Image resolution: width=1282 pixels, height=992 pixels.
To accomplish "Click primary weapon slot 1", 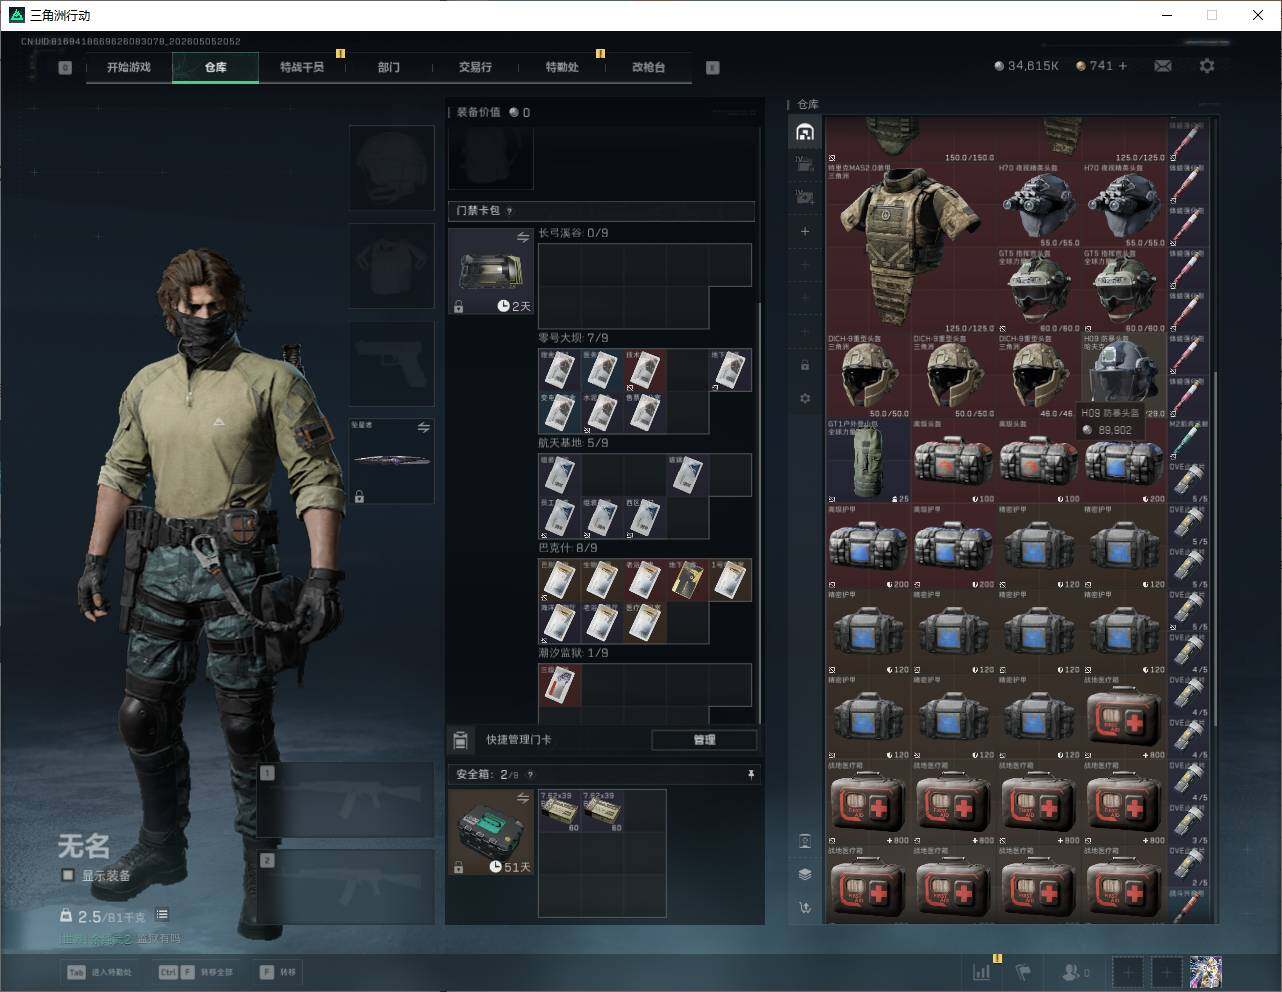I will click(346, 800).
